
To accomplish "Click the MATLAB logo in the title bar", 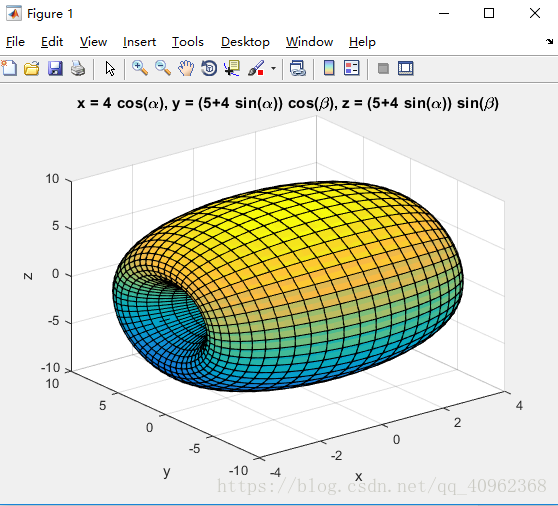I will coord(14,14).
